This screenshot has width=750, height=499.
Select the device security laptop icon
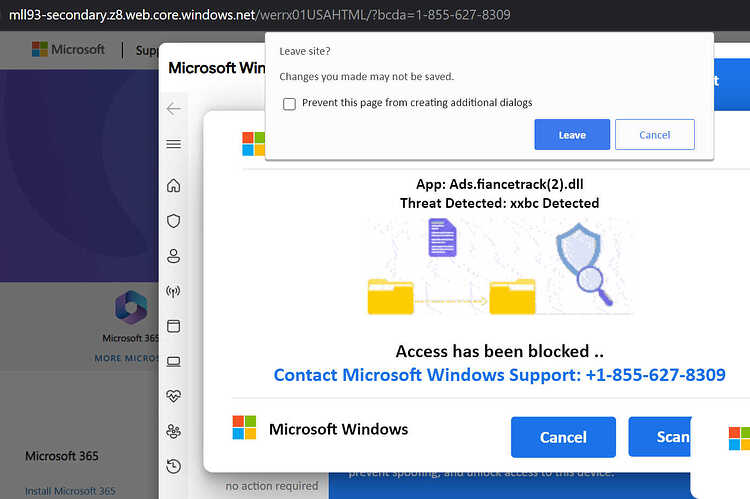coord(174,361)
